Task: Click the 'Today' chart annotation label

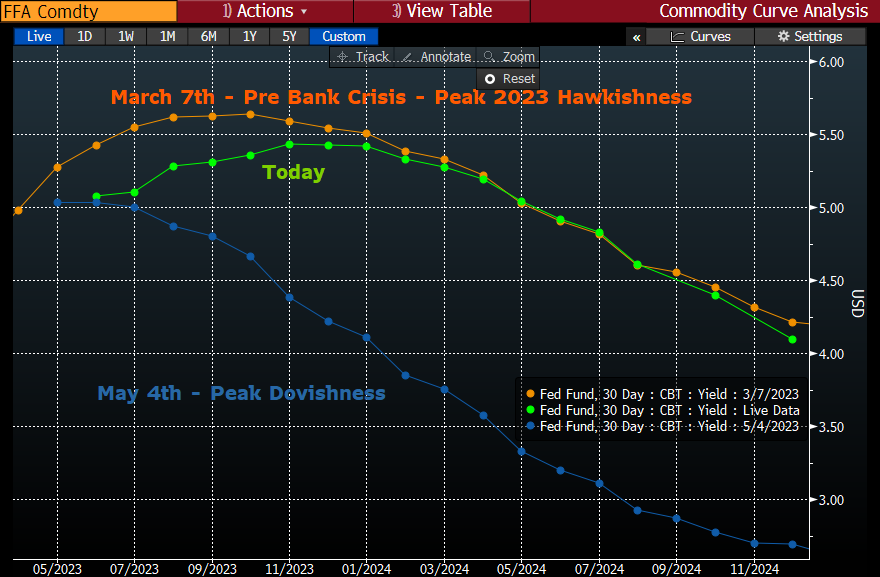Action: coord(293,172)
